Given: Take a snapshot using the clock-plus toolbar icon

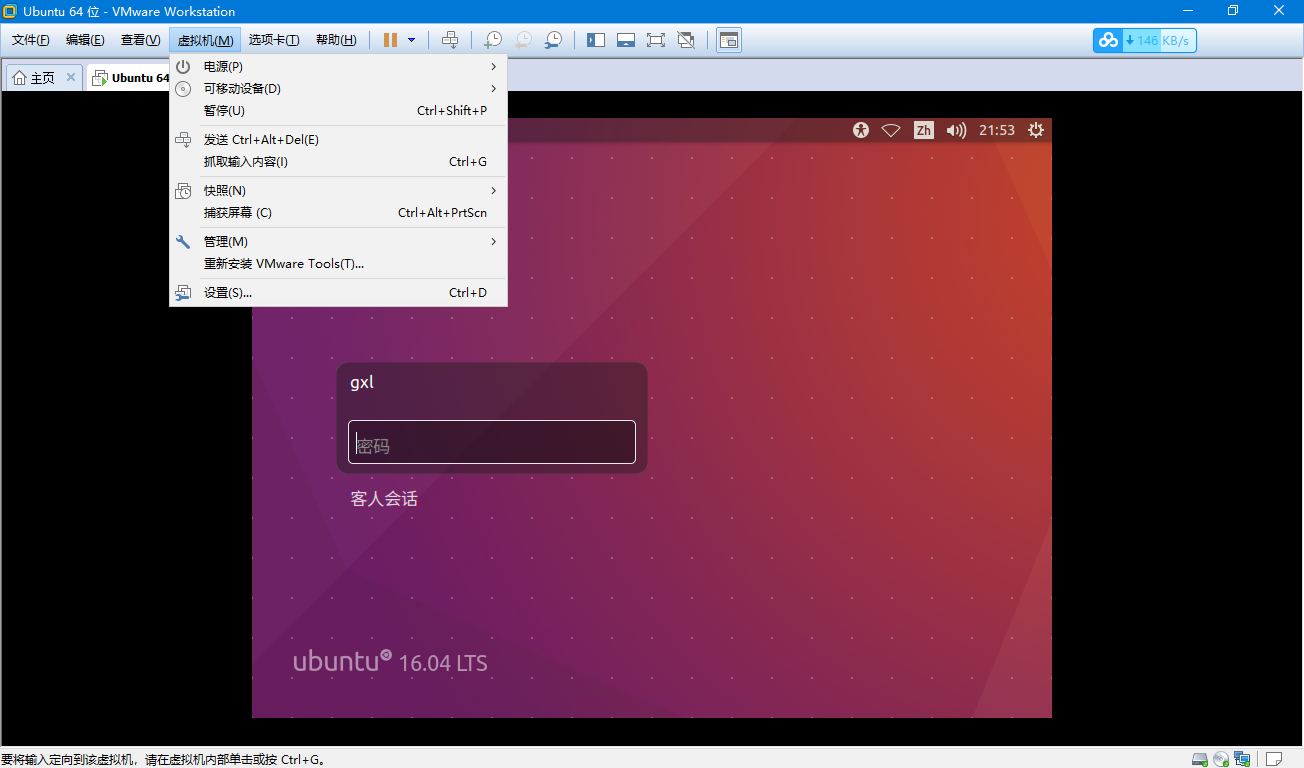Looking at the screenshot, I should [x=493, y=40].
